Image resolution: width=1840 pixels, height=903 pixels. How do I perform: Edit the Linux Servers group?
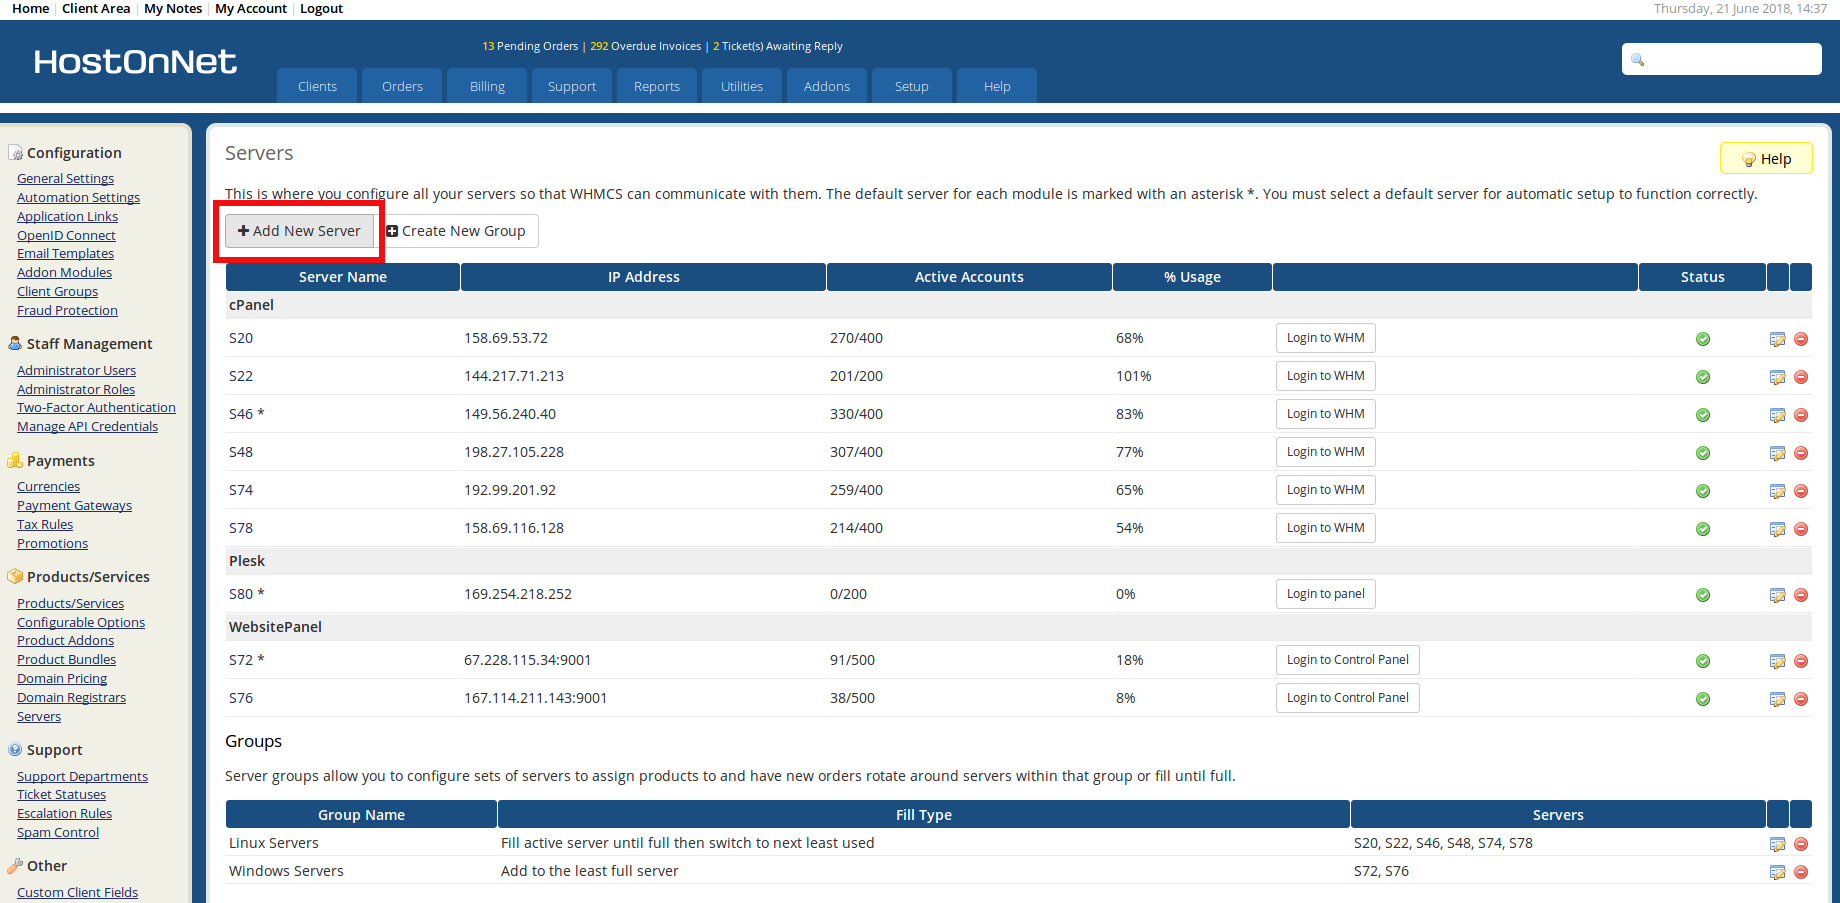1777,844
